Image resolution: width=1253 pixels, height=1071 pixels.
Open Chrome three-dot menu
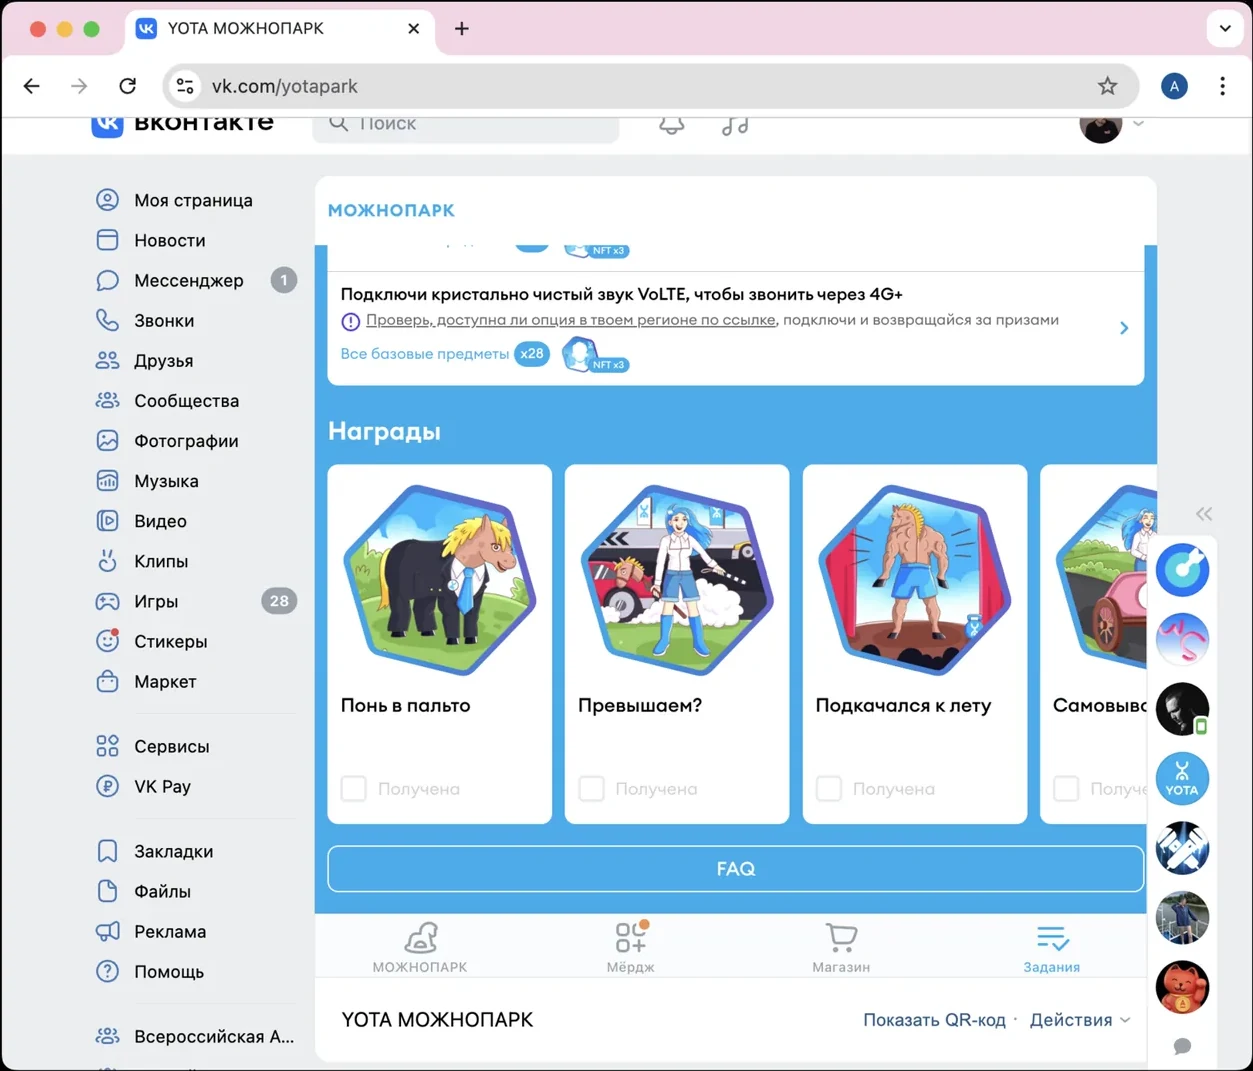point(1222,86)
